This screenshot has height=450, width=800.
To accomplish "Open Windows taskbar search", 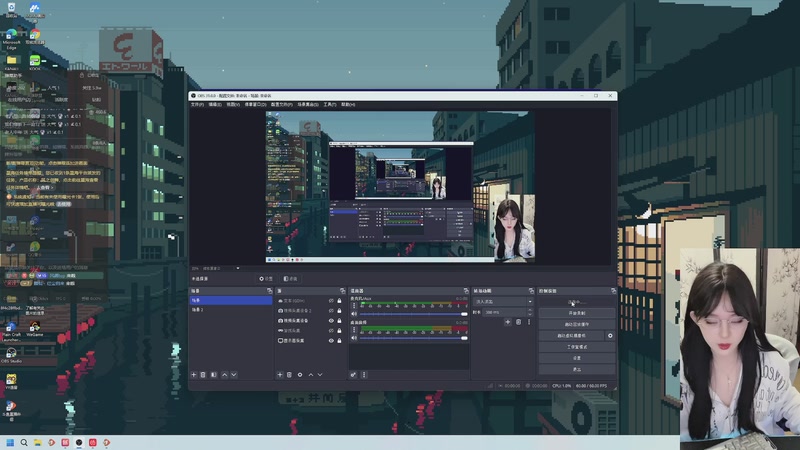I will [23, 442].
